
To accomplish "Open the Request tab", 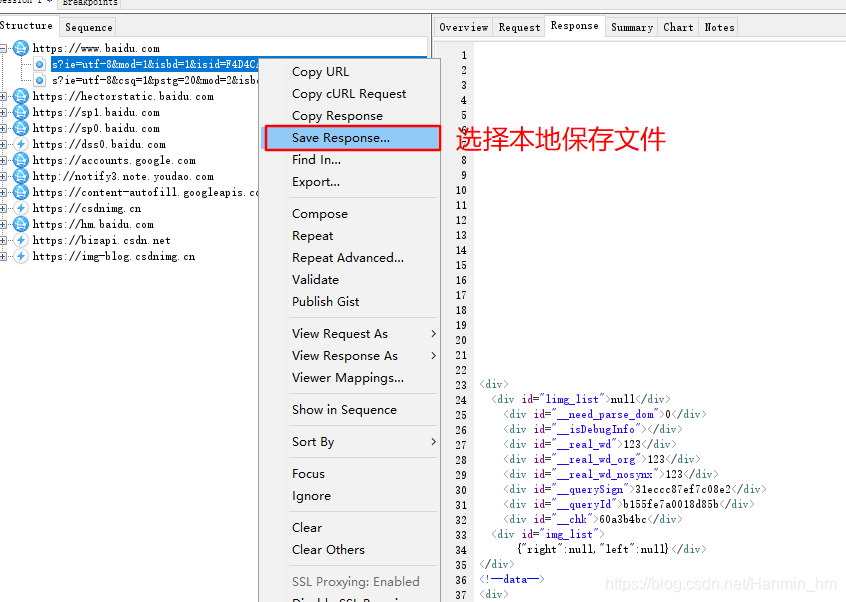I will 519,27.
